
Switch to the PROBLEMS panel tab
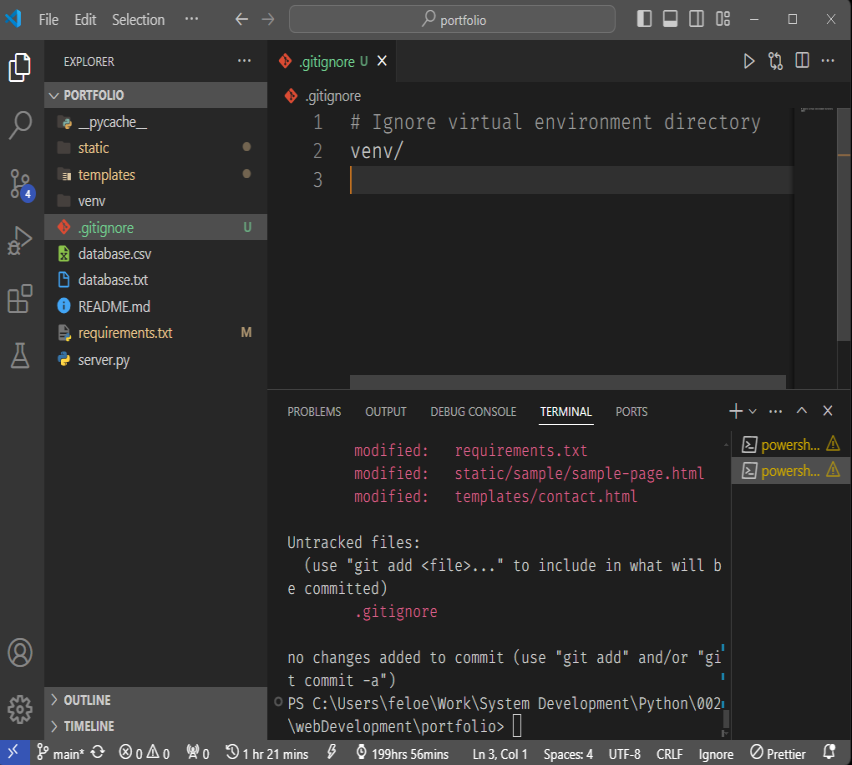click(314, 411)
